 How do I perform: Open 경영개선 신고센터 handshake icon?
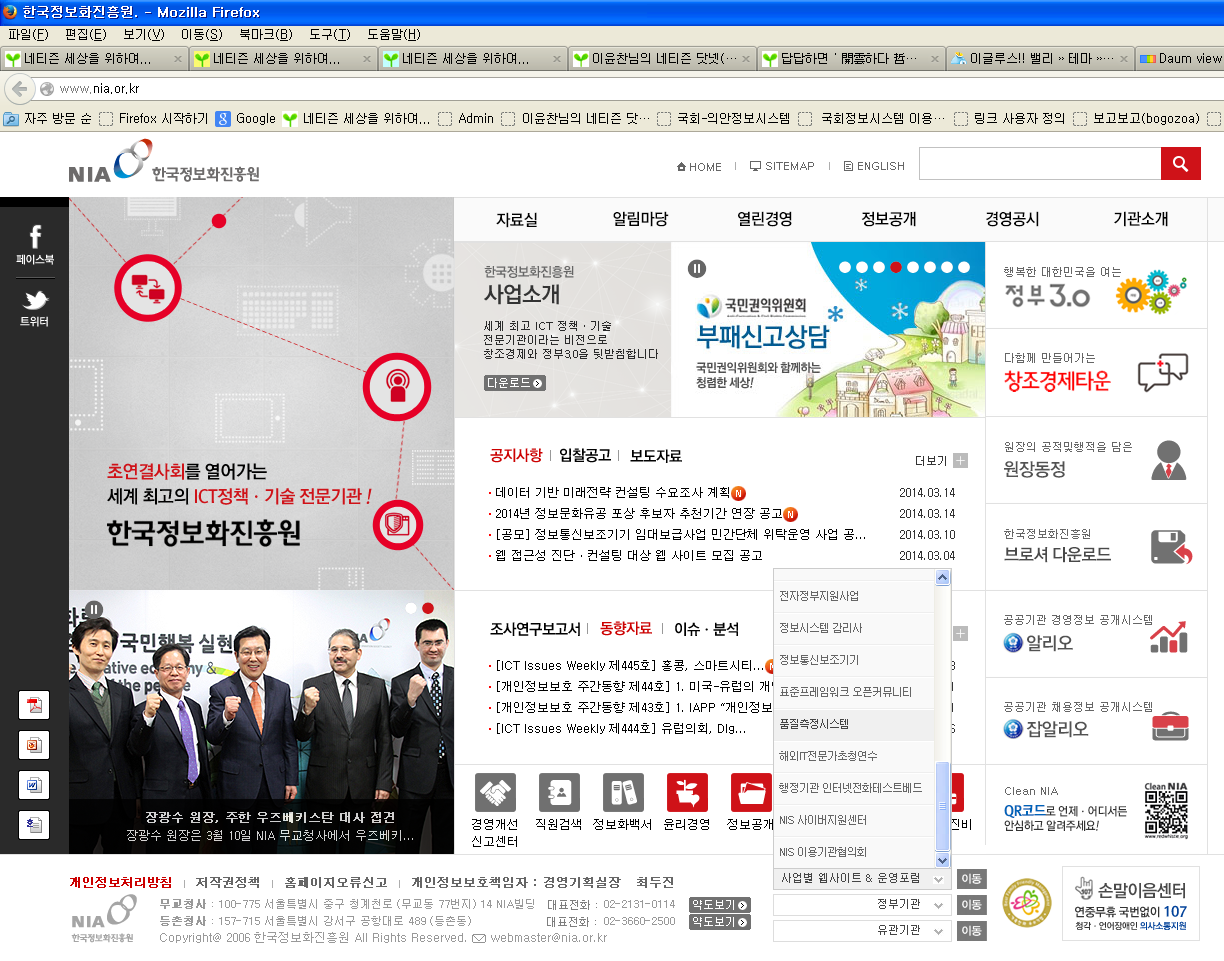coord(495,792)
